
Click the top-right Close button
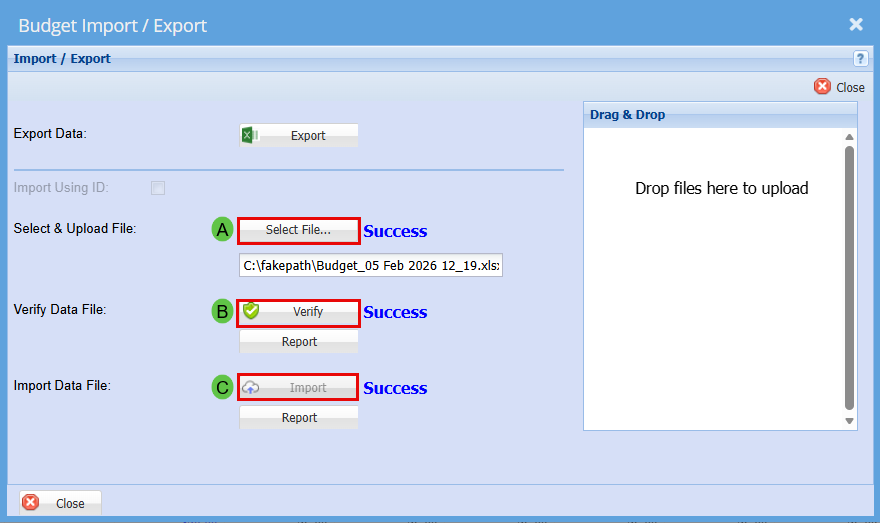(x=840, y=87)
